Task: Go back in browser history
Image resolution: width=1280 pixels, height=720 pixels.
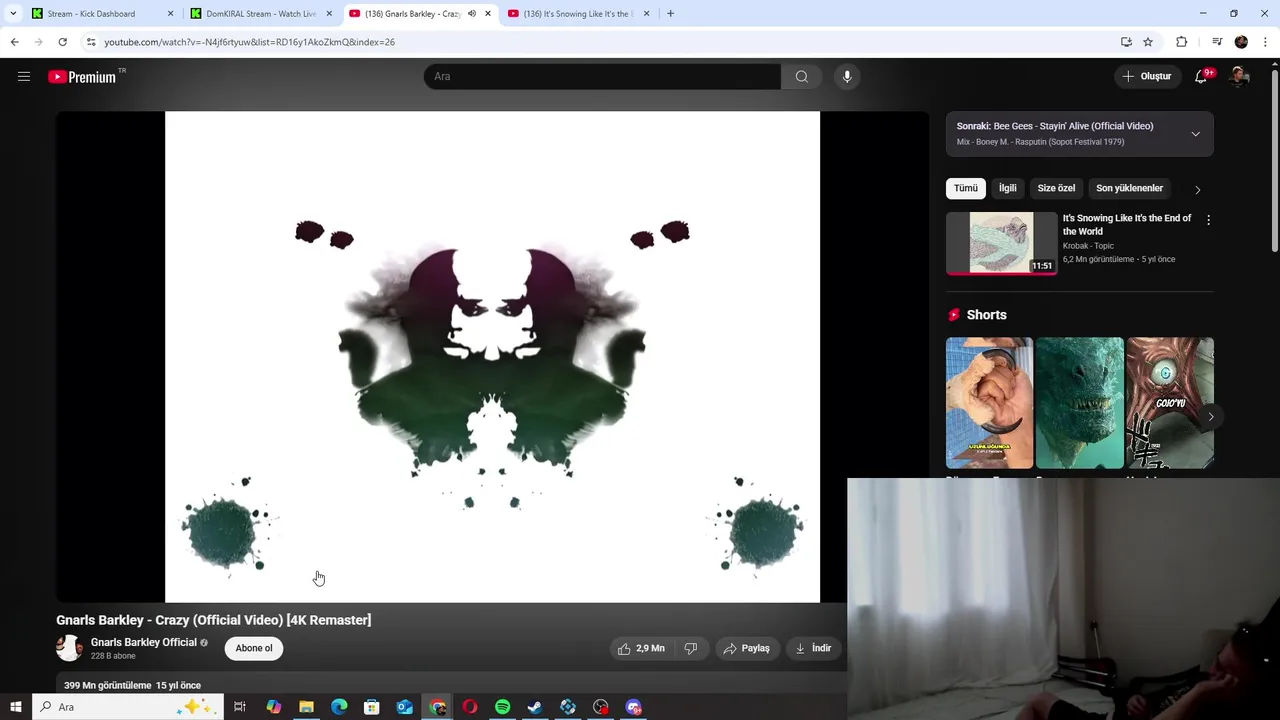Action: pyautogui.click(x=15, y=42)
